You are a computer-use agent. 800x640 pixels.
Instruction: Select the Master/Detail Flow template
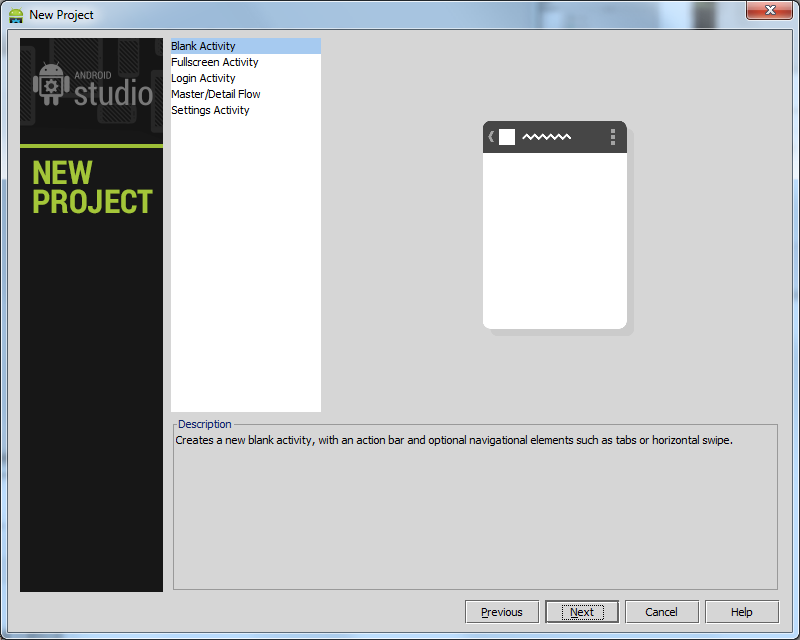tap(216, 93)
